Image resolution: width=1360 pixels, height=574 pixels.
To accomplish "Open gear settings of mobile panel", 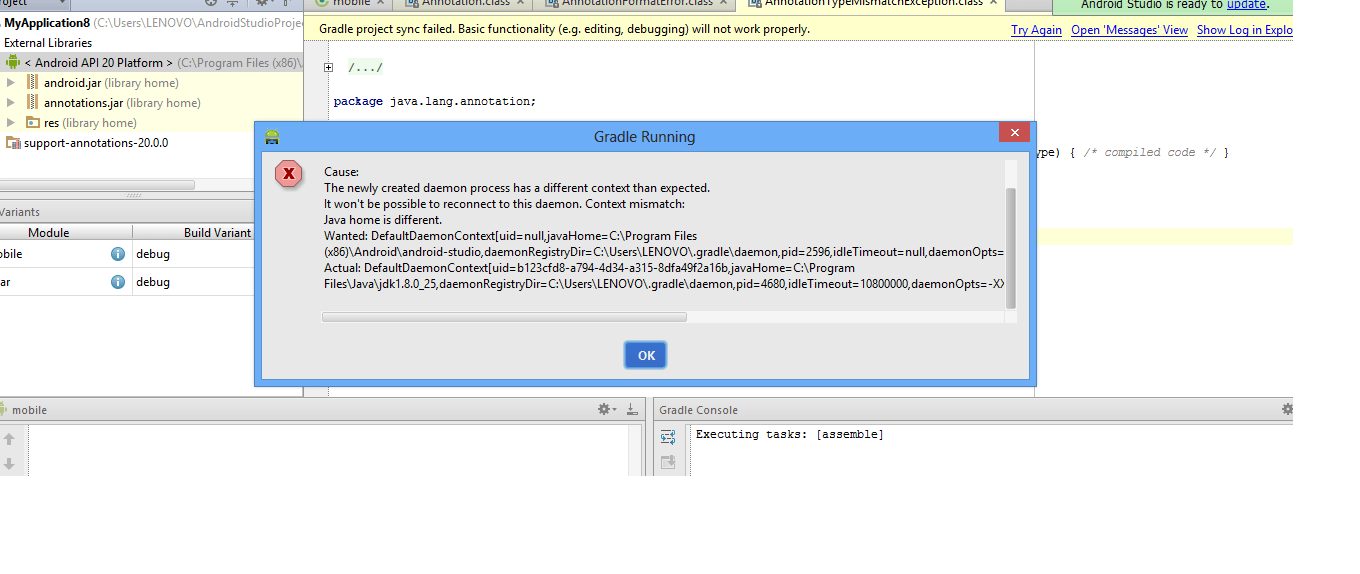I will (x=607, y=409).
